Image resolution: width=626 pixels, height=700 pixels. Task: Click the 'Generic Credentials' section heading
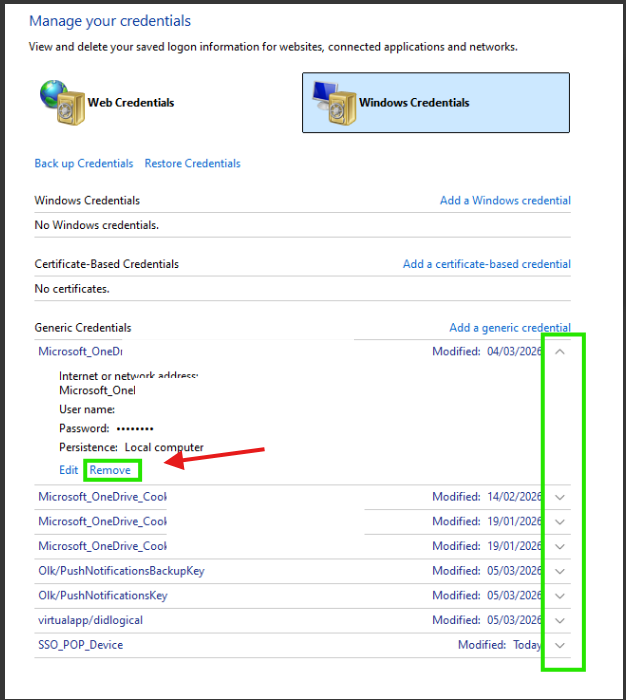point(83,328)
